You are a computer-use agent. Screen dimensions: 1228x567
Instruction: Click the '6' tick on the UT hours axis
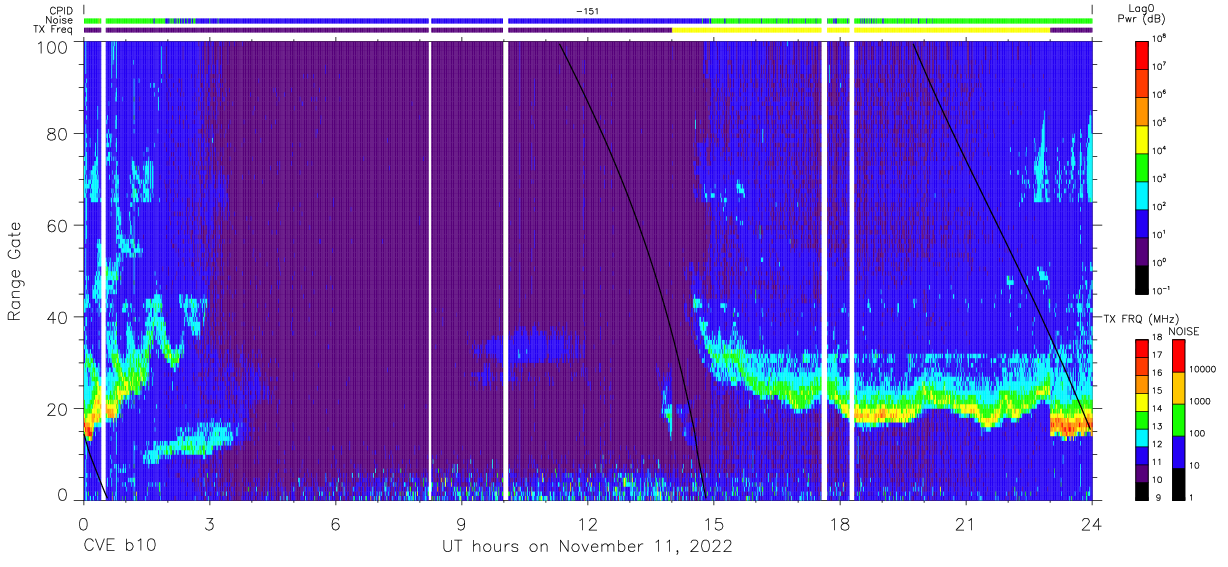point(335,523)
